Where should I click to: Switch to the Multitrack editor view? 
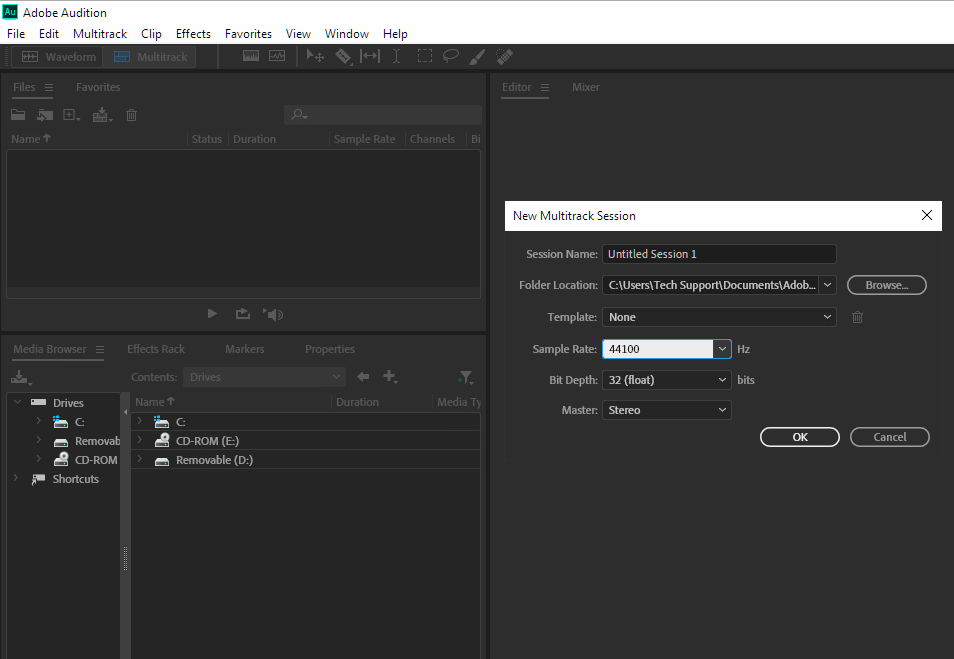(x=150, y=57)
